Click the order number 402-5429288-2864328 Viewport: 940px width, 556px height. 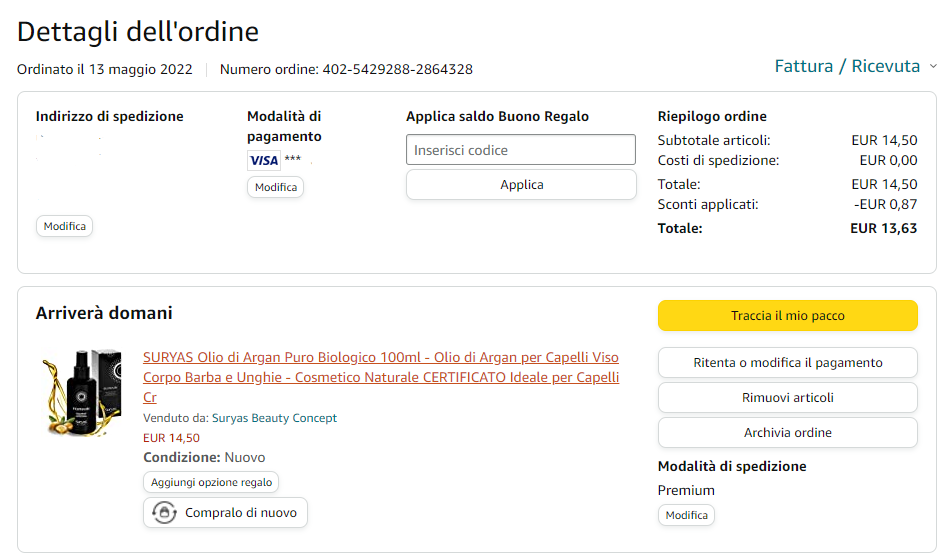[x=397, y=69]
